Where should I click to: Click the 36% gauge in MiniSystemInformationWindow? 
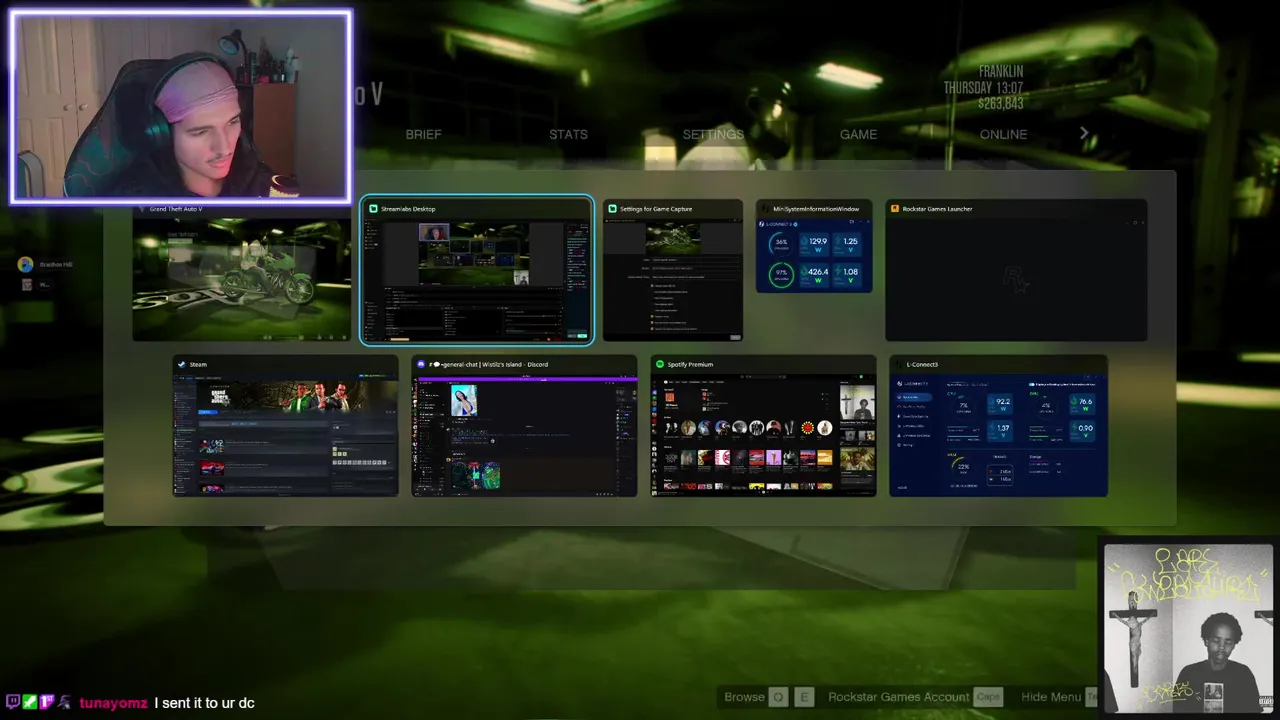pos(781,243)
